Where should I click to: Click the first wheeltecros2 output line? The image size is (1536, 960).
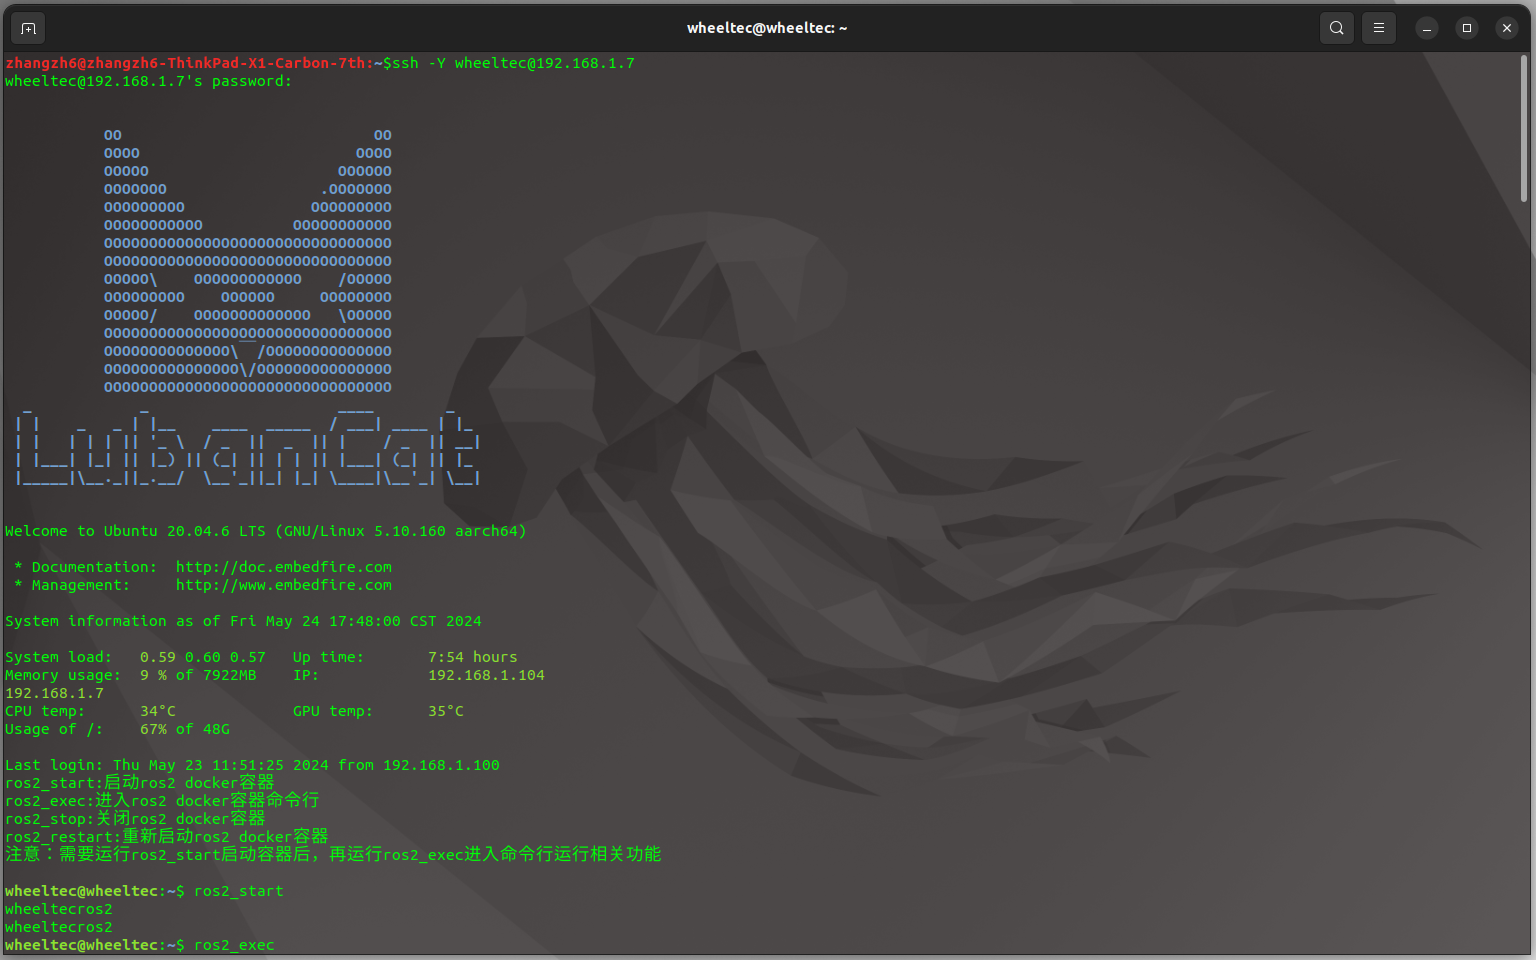click(x=59, y=909)
